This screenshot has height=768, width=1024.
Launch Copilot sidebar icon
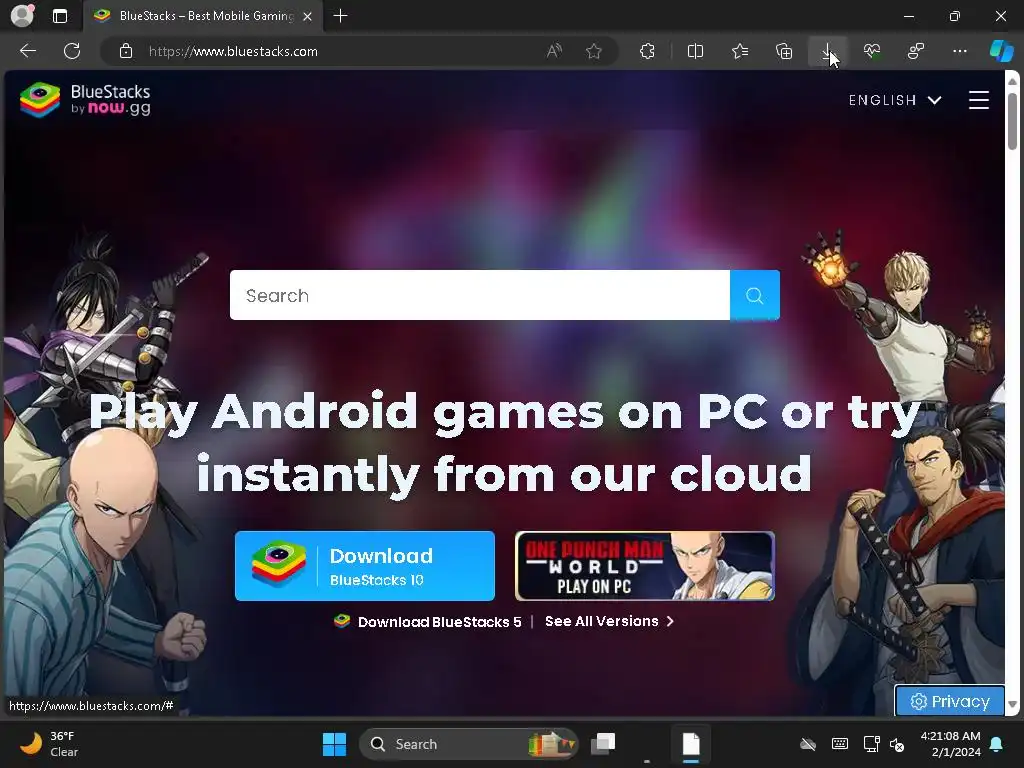tap(1001, 51)
